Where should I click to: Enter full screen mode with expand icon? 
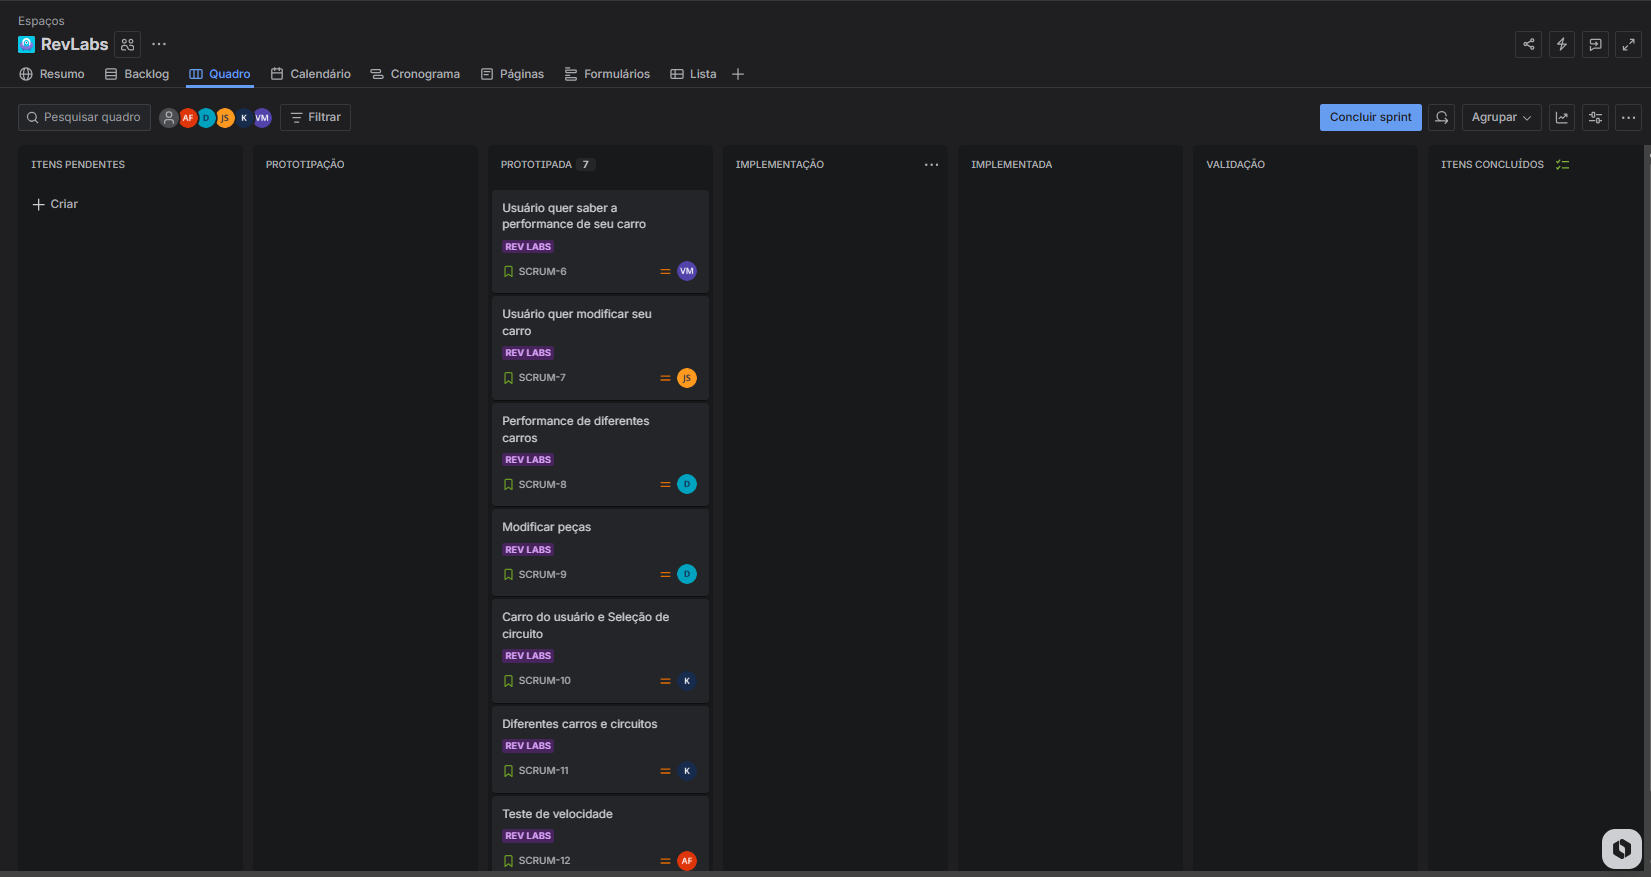coord(1629,44)
